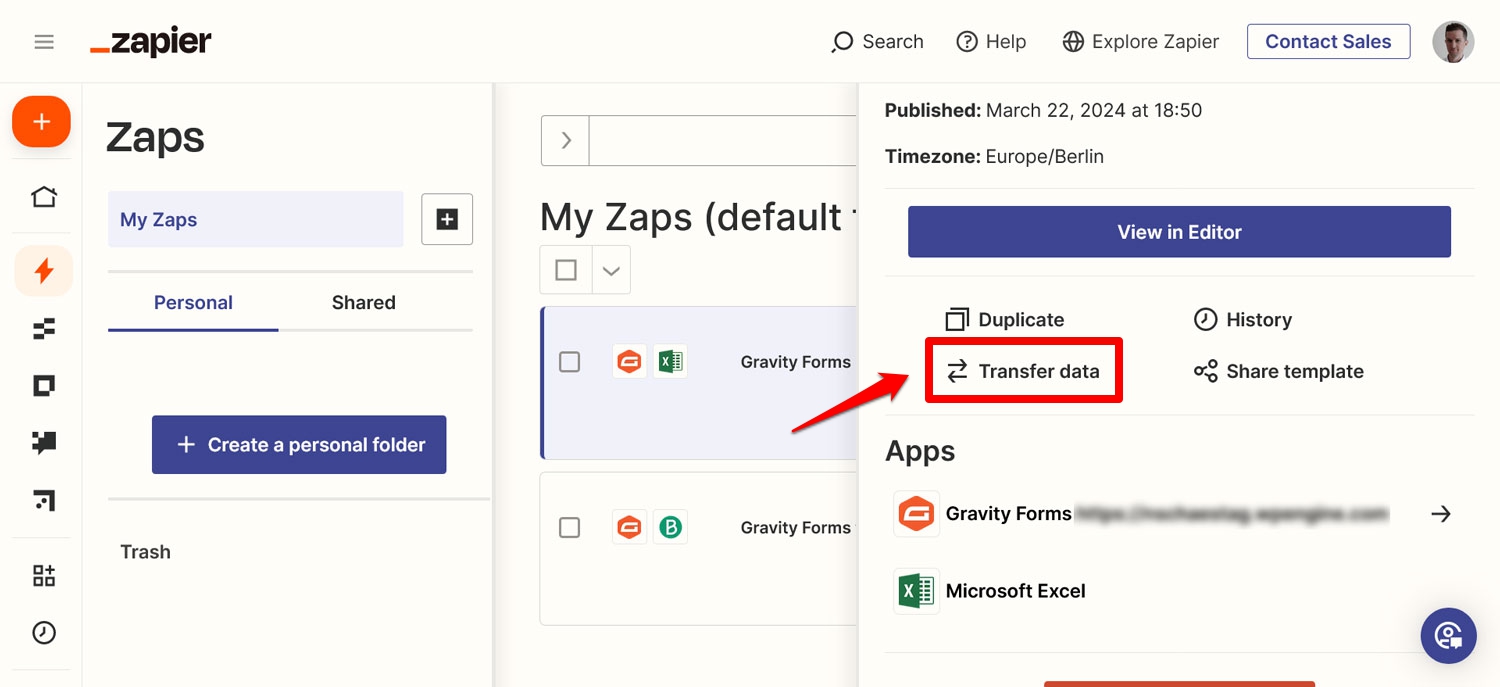Open the Zap History option
The width and height of the screenshot is (1500, 687).
[1243, 320]
